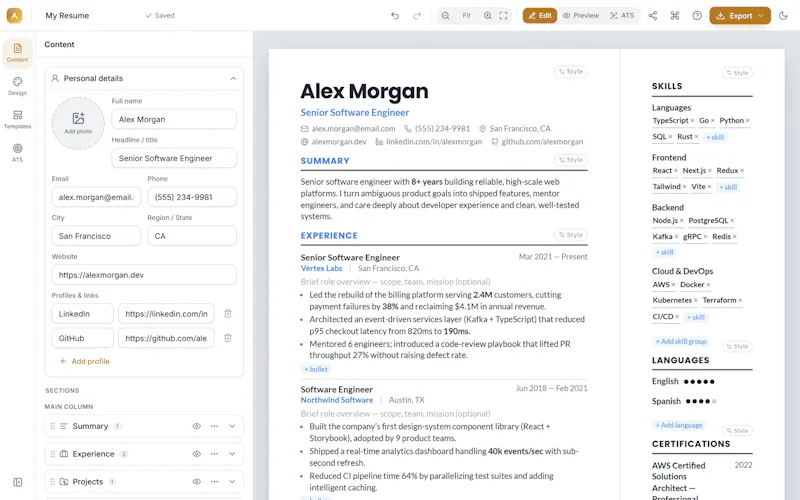Image resolution: width=800 pixels, height=500 pixels.
Task: Click the Vertex Labs company link
Action: 321,268
